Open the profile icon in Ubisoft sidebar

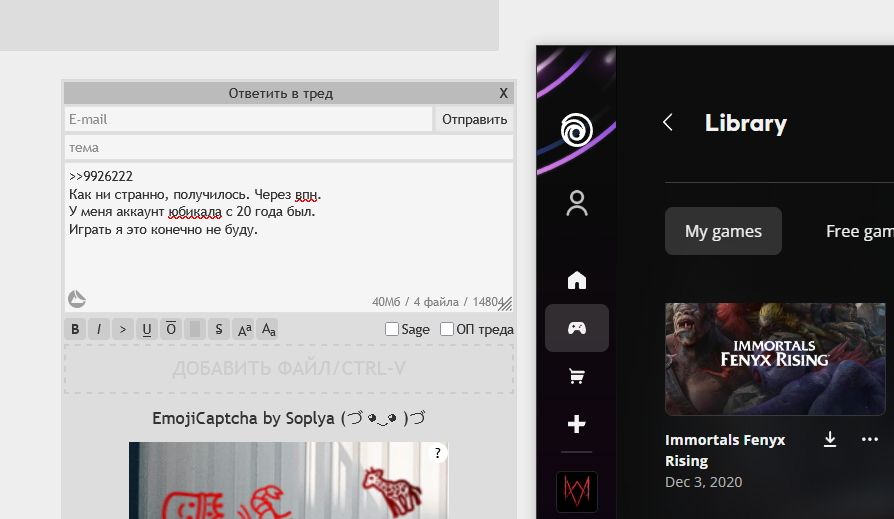coord(576,204)
